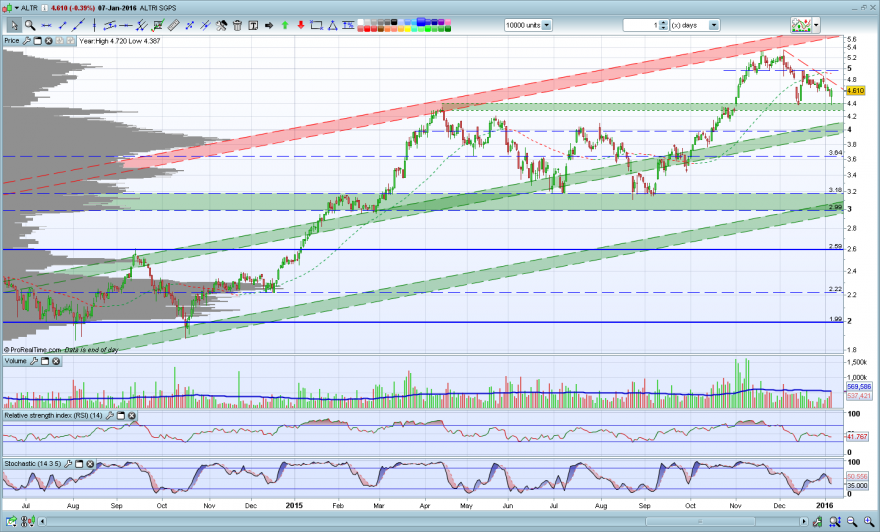Image resolution: width=880 pixels, height=532 pixels.
Task: Close the Volume indicator panel
Action: pos(56,361)
